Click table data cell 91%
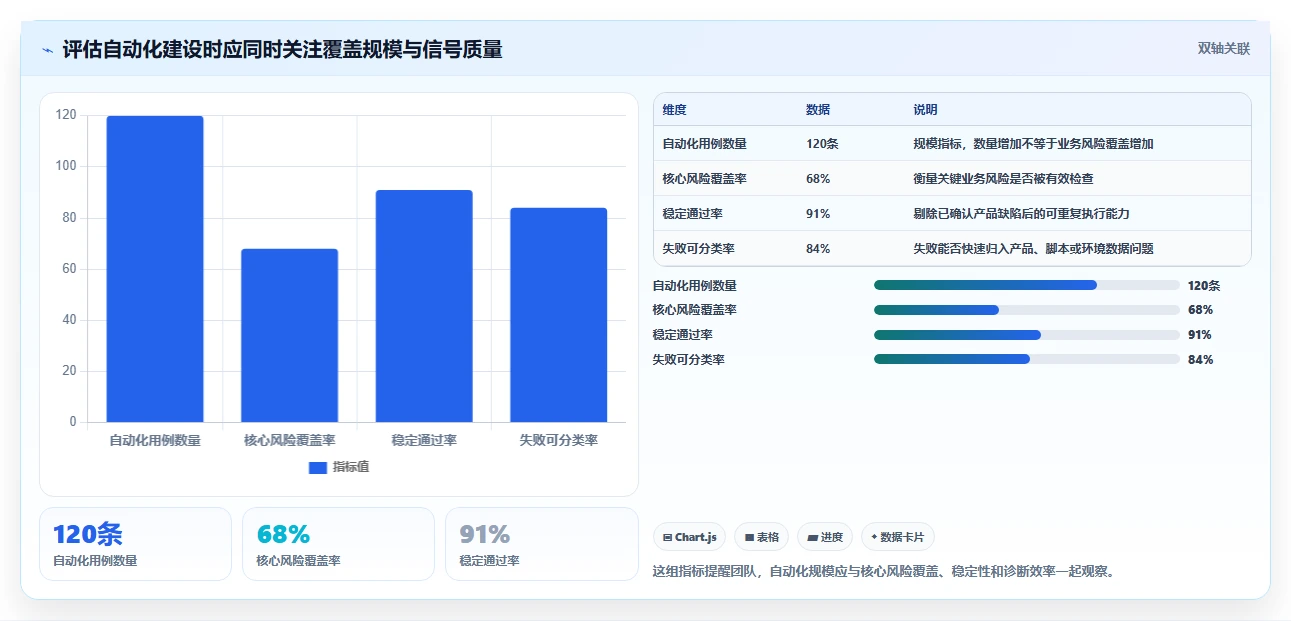The height and width of the screenshot is (621, 1291). [818, 214]
